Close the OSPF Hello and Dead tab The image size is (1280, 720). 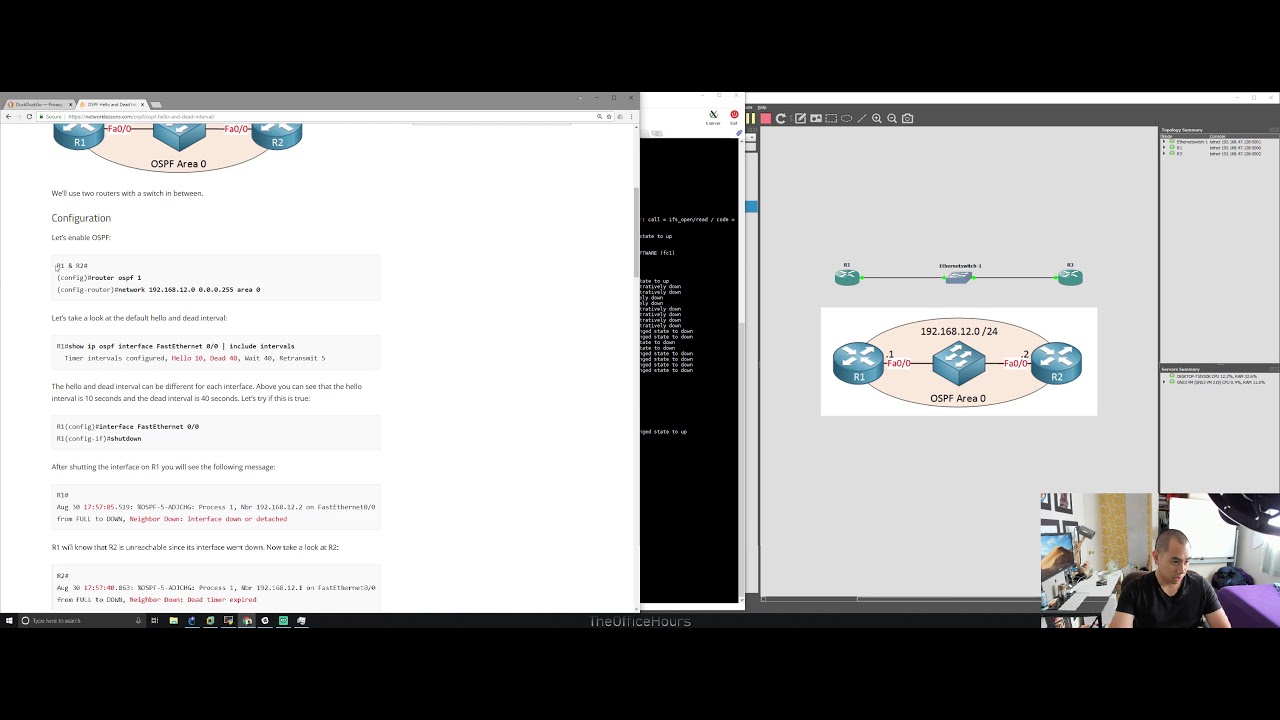142,104
